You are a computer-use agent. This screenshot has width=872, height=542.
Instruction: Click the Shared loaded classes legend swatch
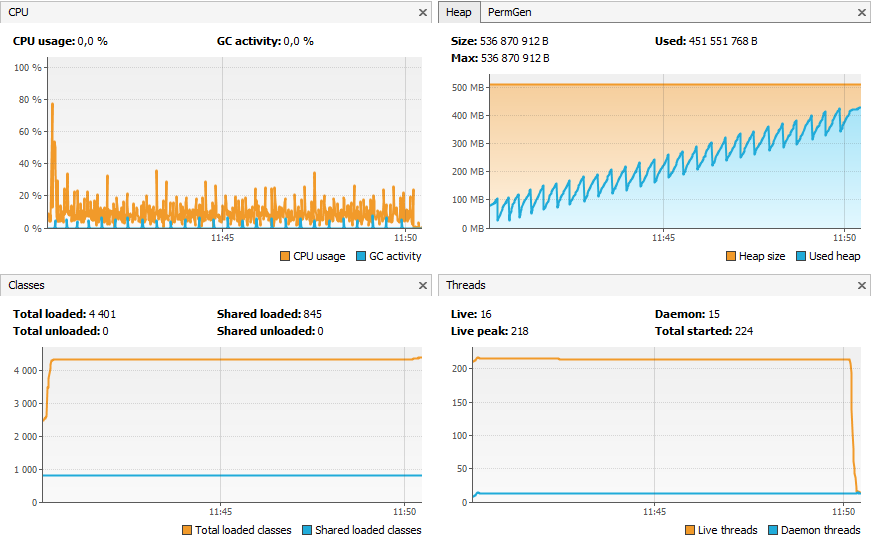(x=307, y=530)
